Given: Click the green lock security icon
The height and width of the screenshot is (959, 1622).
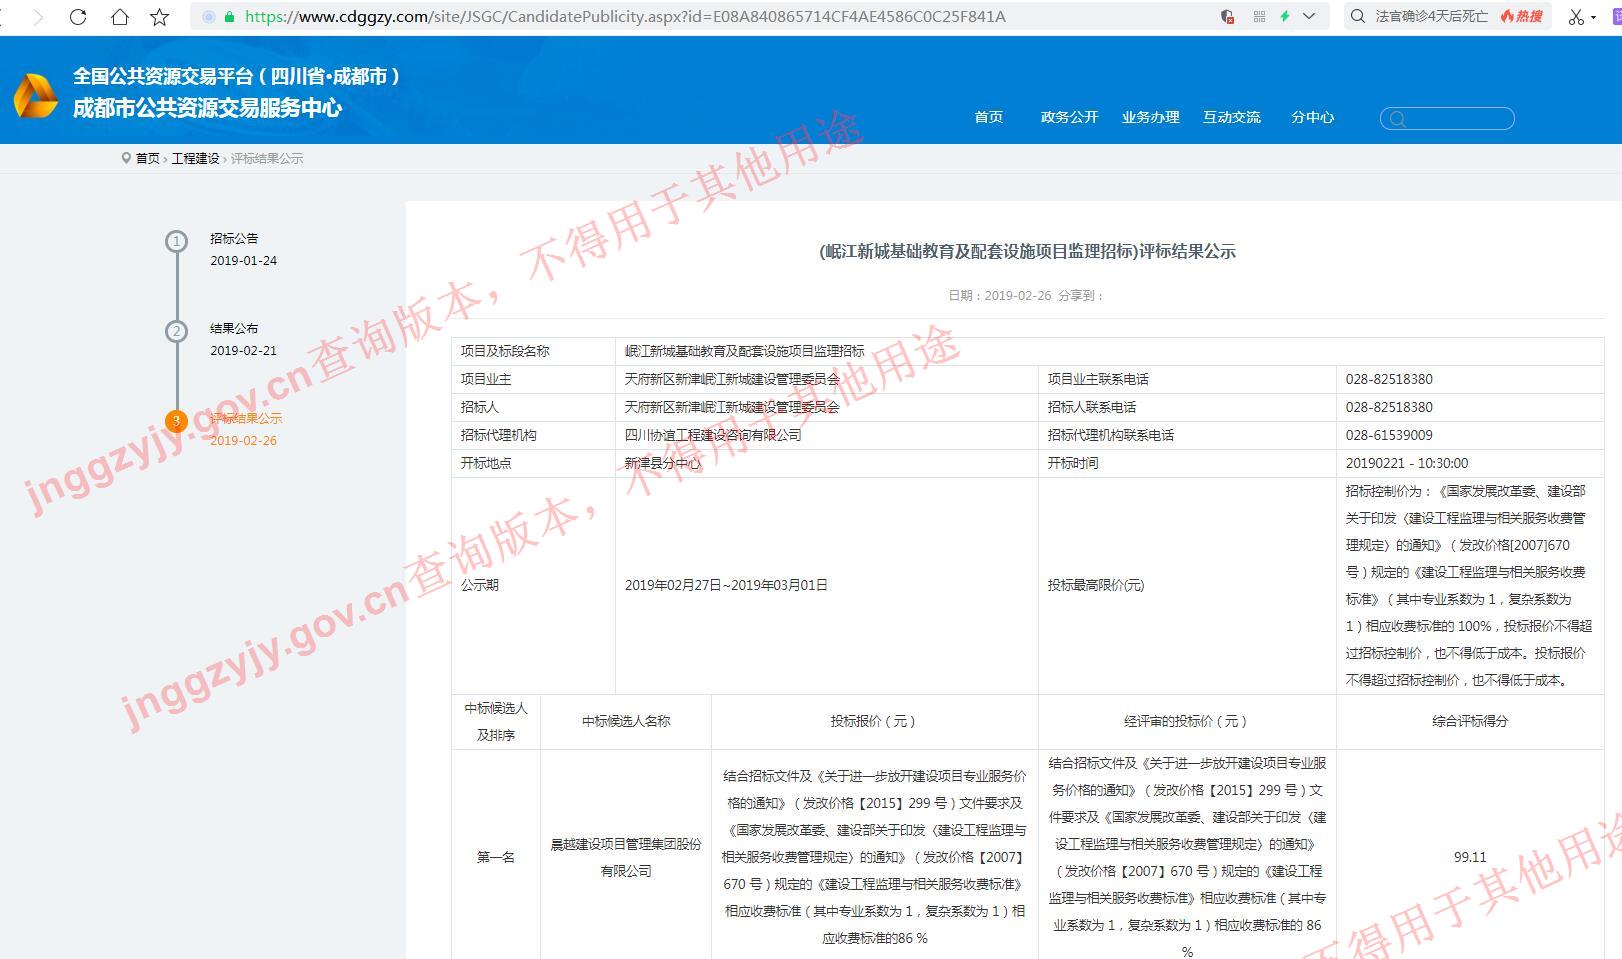Looking at the screenshot, I should pos(229,17).
